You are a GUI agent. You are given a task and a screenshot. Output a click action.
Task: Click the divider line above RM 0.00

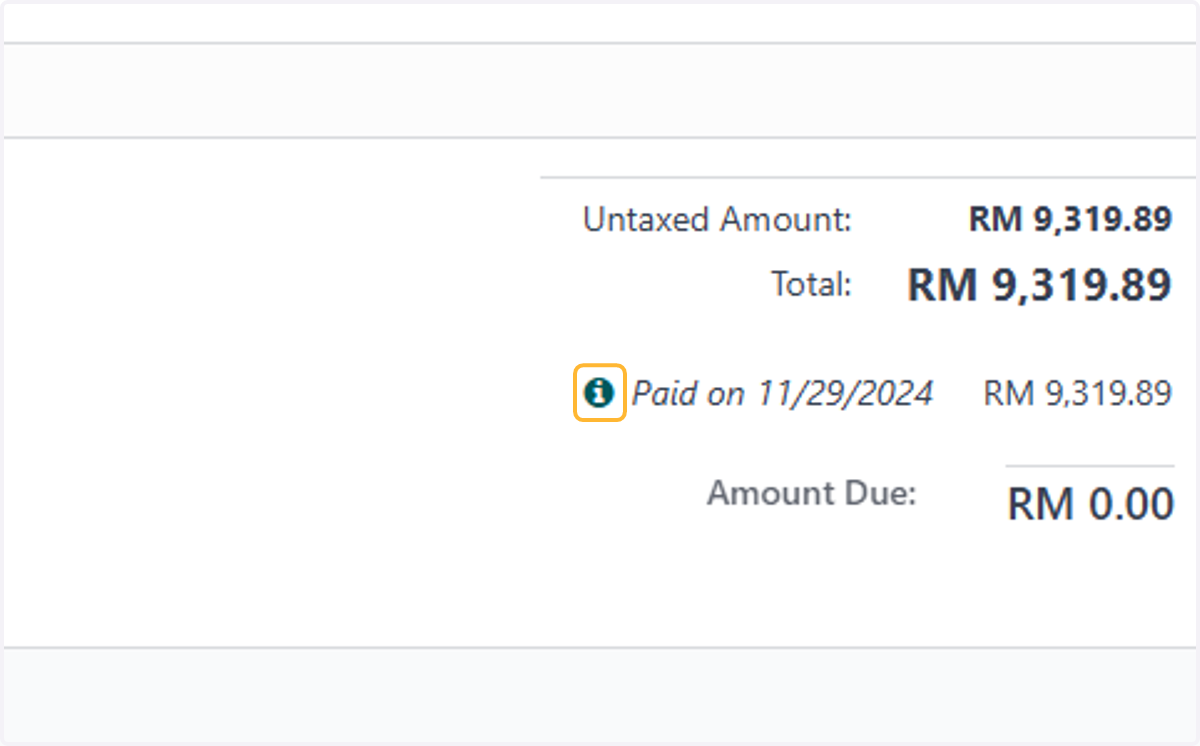(x=1089, y=466)
